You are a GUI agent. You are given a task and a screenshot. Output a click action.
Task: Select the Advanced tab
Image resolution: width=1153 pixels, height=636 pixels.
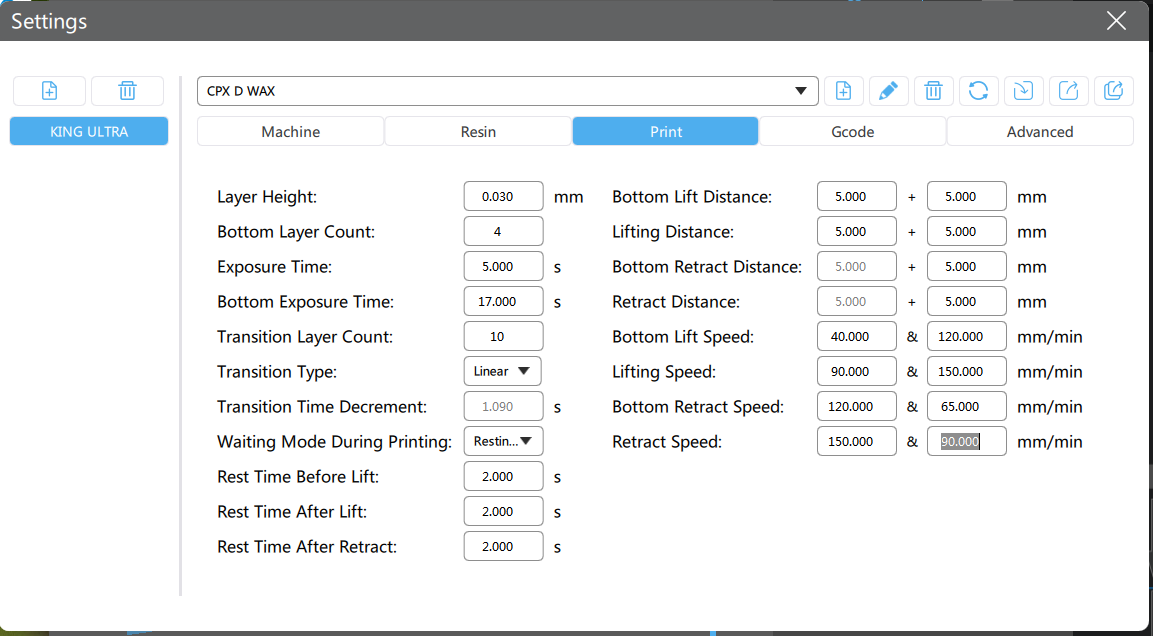[1039, 132]
